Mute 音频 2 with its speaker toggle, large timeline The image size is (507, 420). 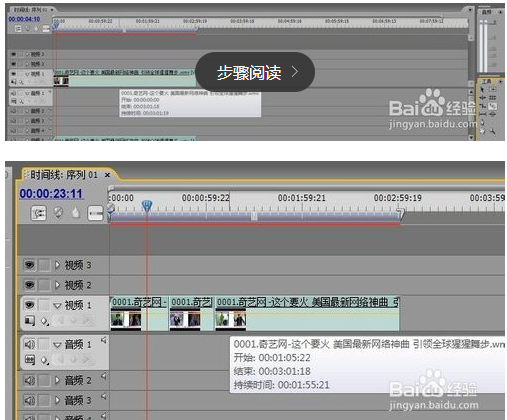(30, 380)
